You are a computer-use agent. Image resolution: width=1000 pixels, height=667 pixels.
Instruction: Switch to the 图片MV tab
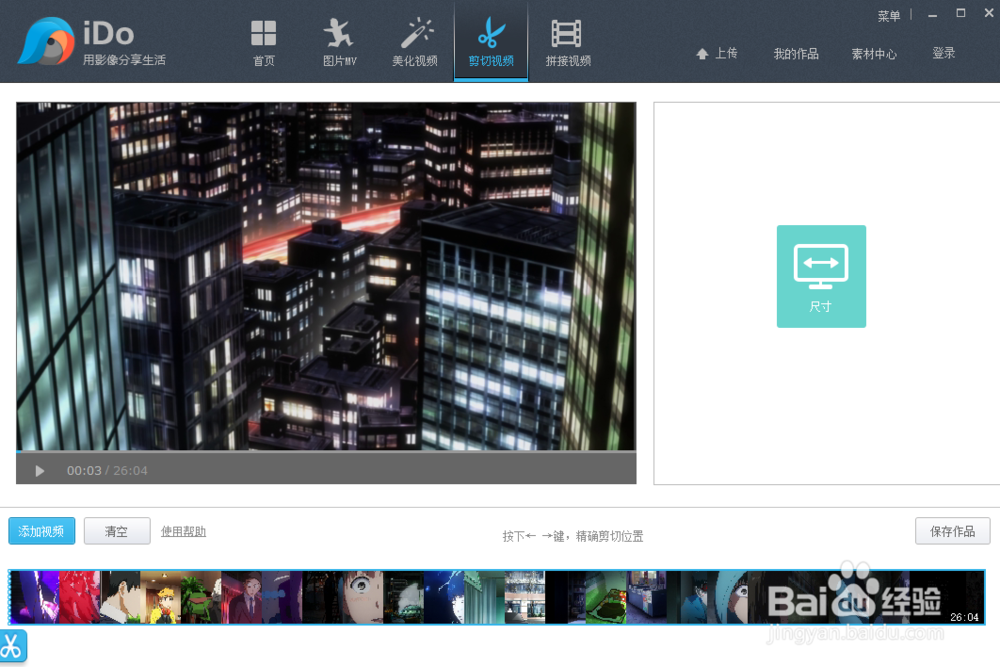click(x=339, y=43)
